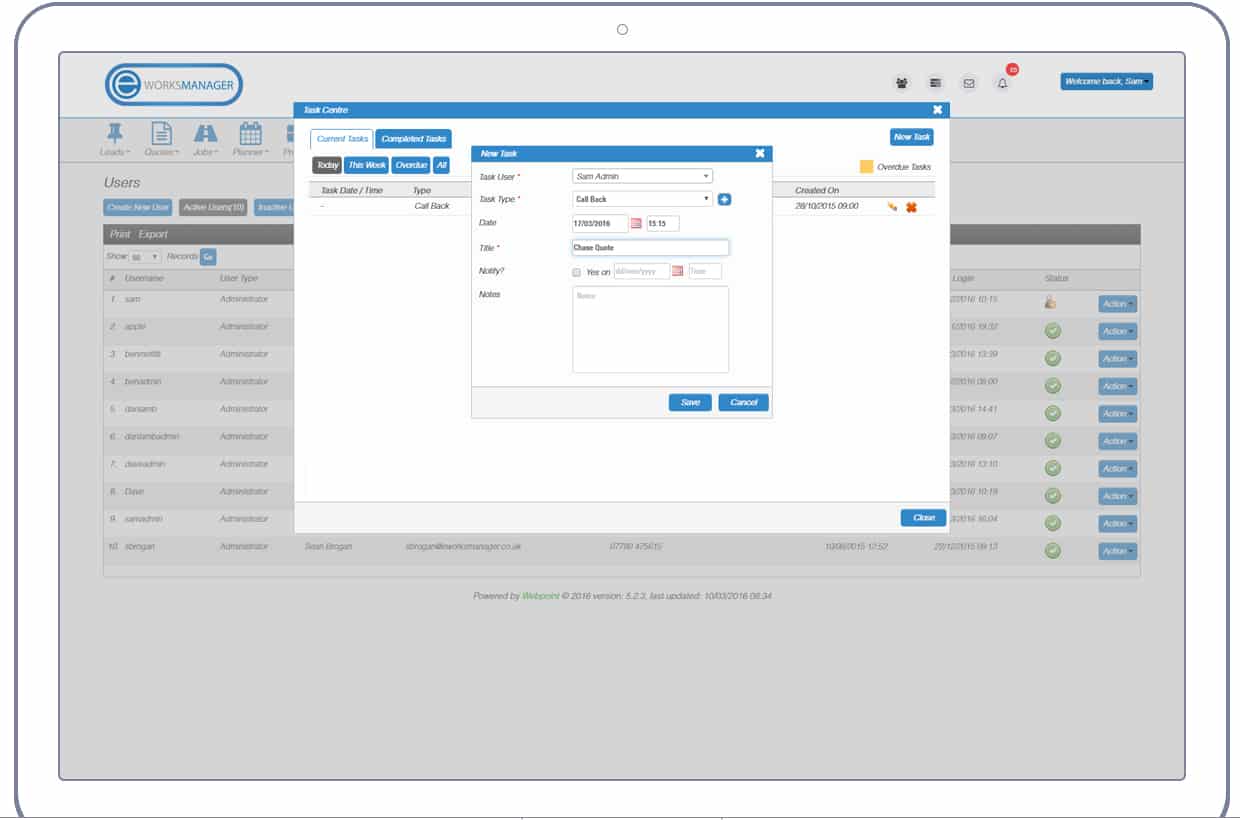Image resolution: width=1240 pixels, height=820 pixels.
Task: Open the mail envelope icon in header
Action: 968,83
